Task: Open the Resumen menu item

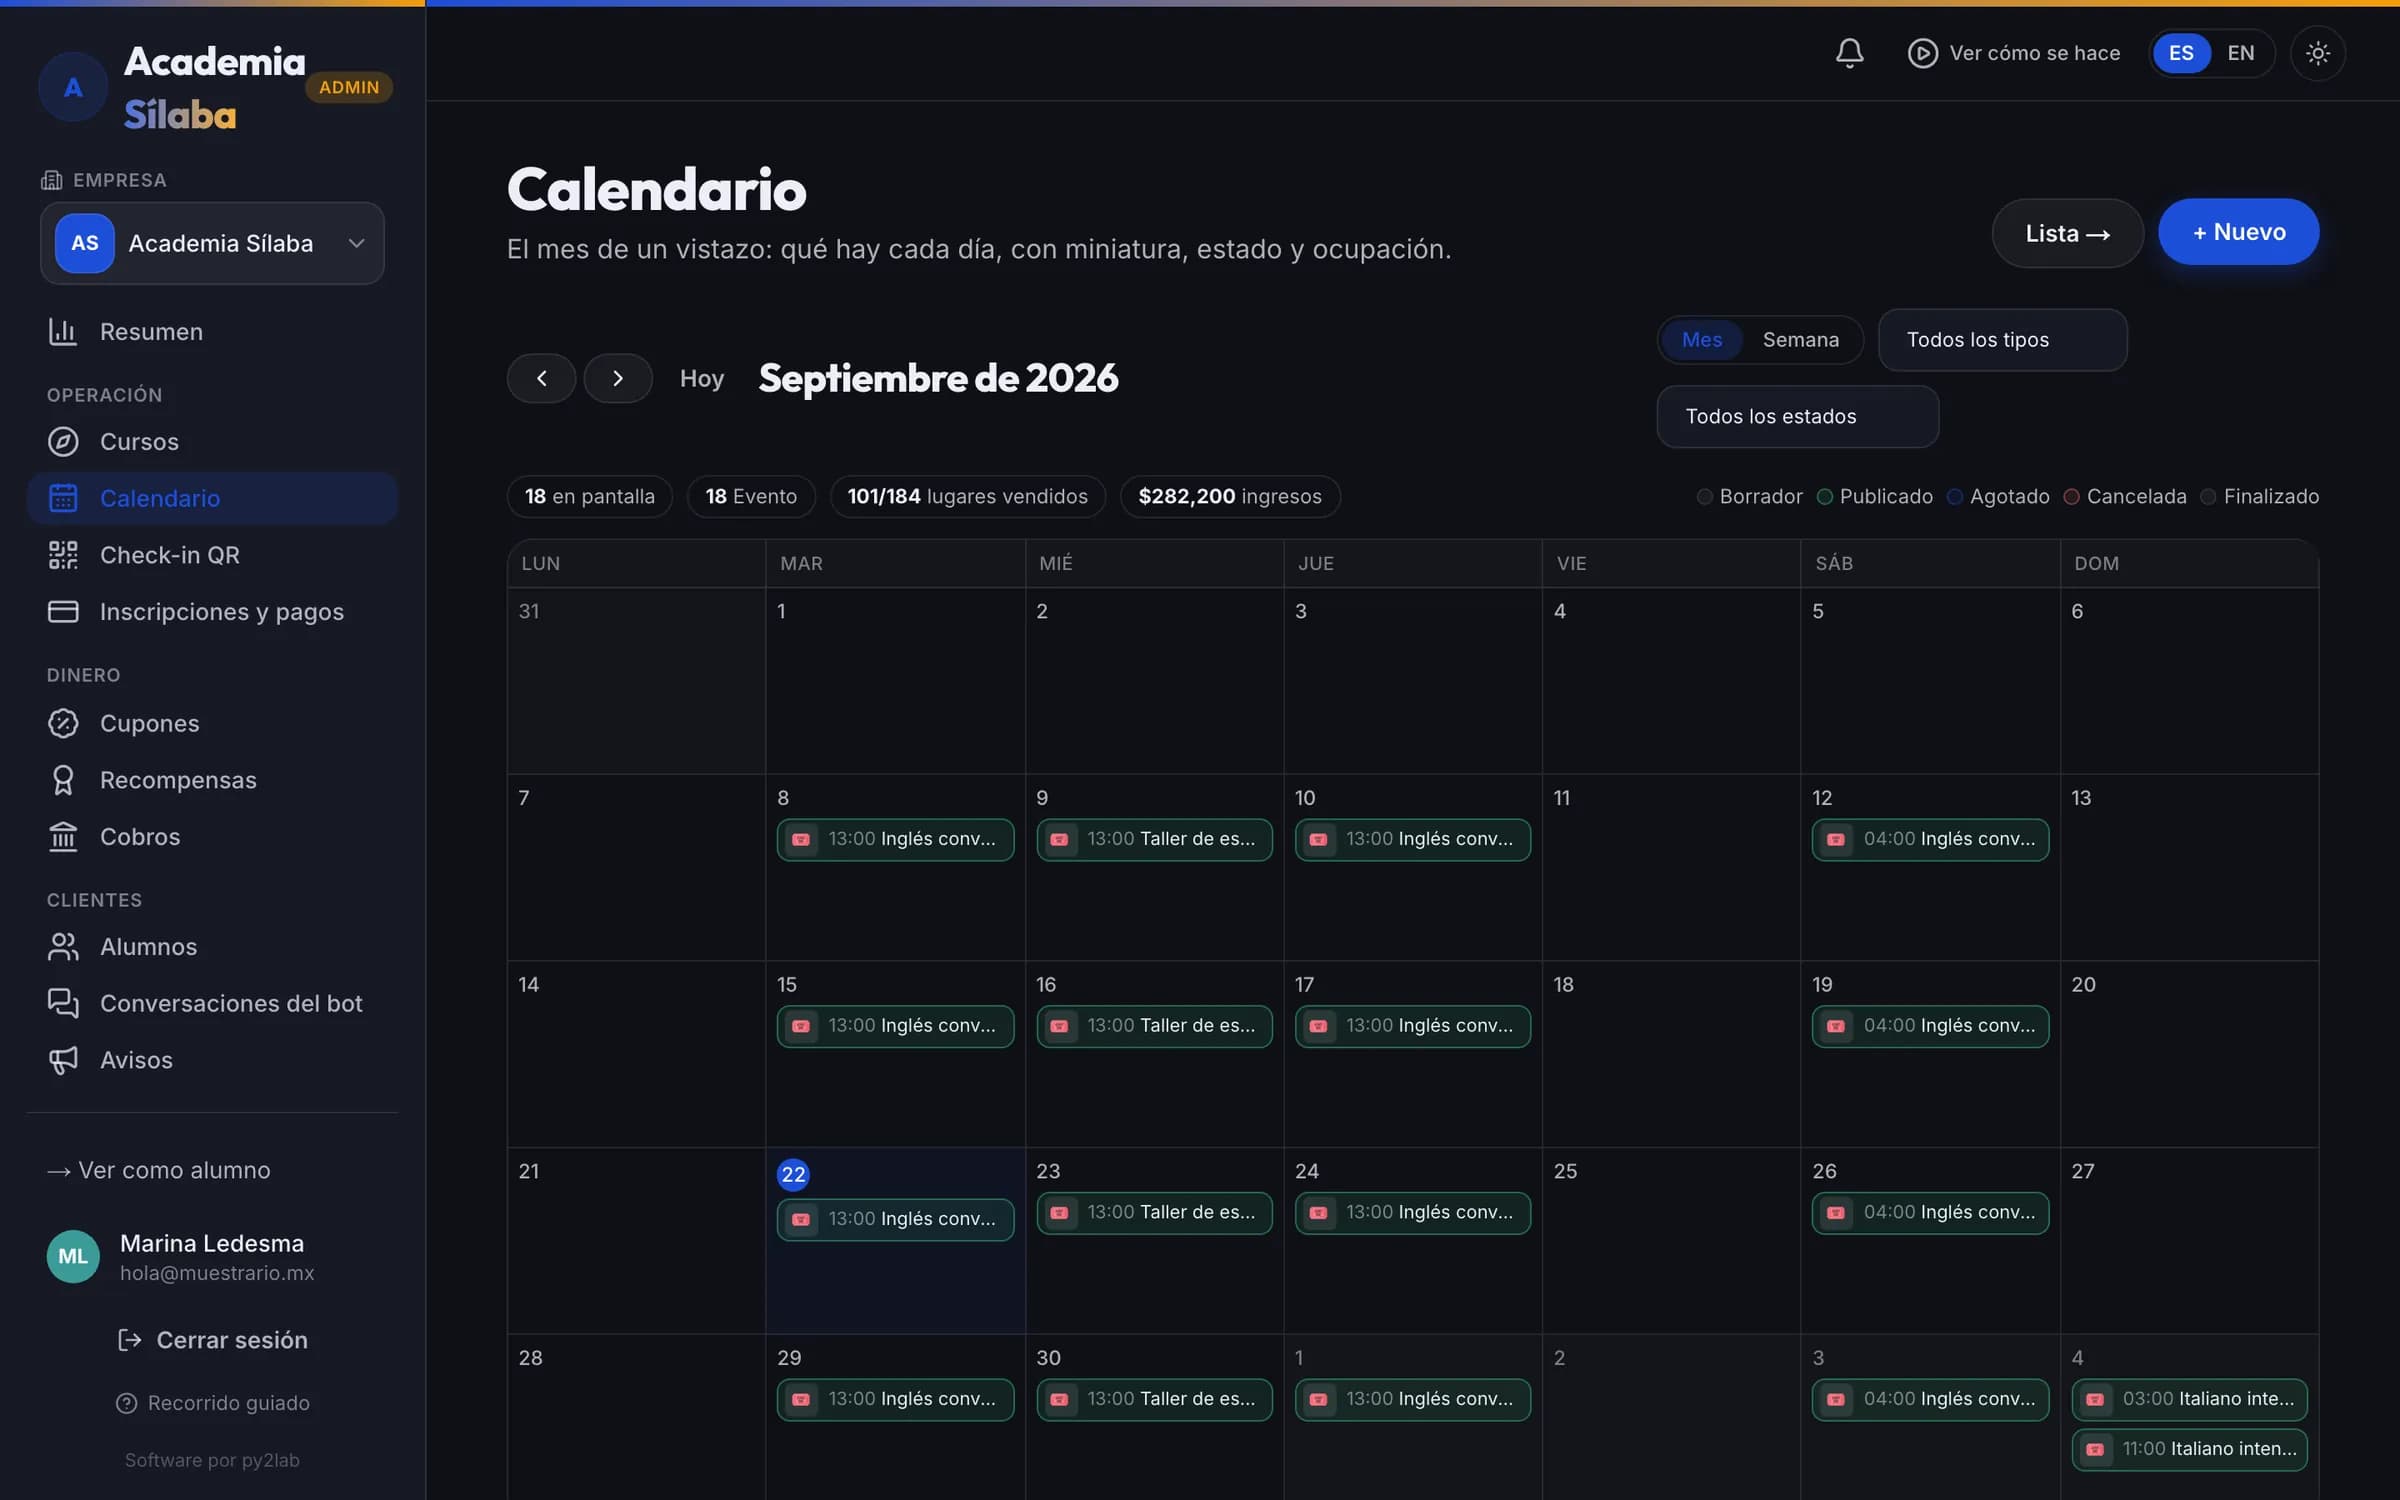Action: [212, 331]
